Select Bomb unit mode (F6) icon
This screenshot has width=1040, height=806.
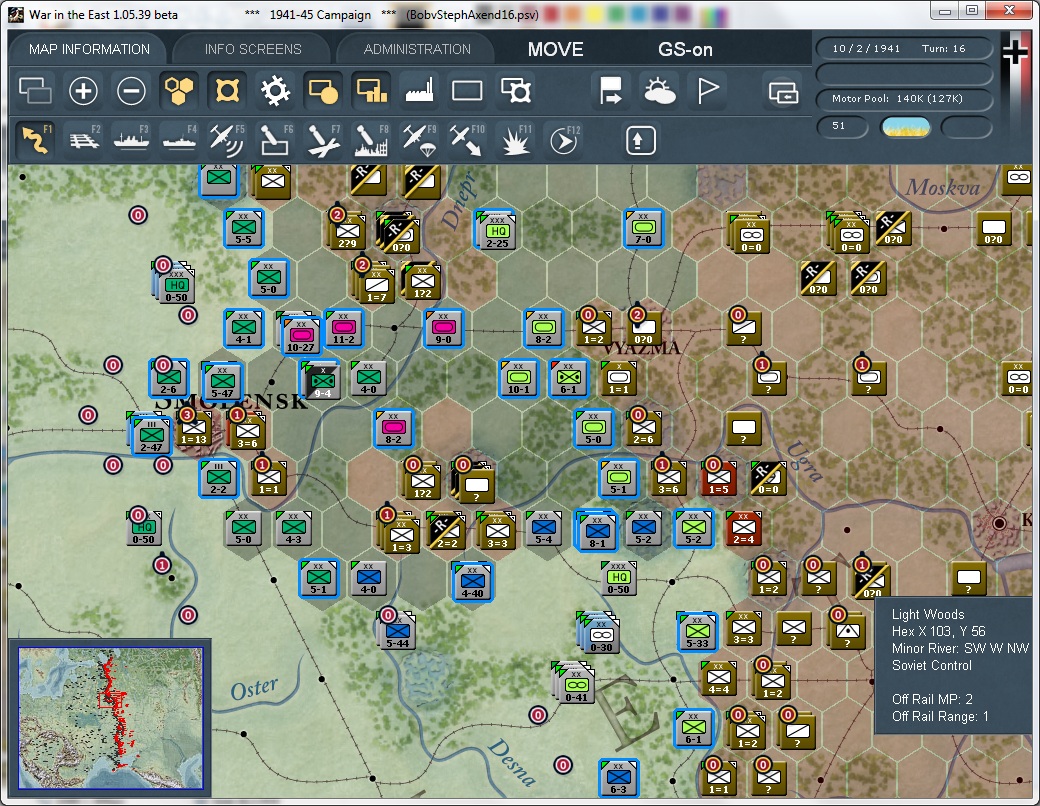pyautogui.click(x=275, y=139)
